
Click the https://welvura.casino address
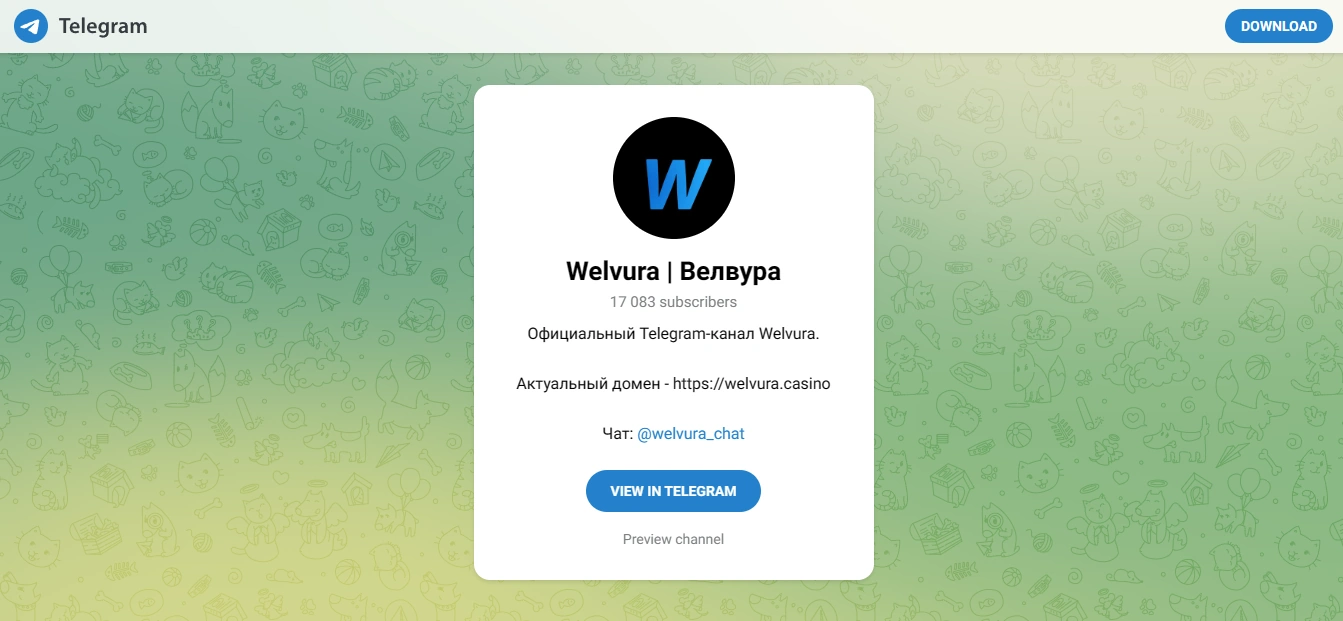pos(752,383)
